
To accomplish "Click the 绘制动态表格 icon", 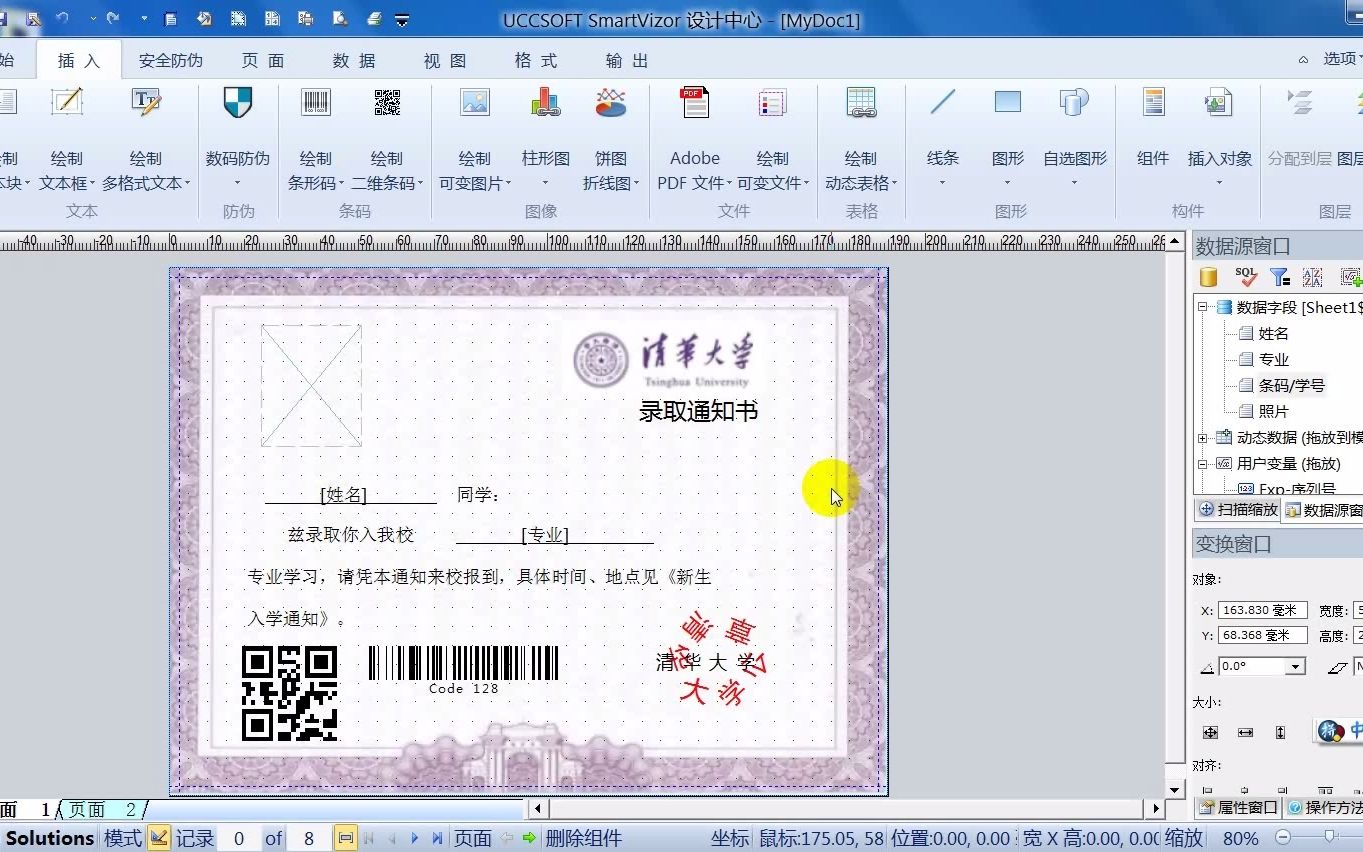I will click(x=861, y=102).
